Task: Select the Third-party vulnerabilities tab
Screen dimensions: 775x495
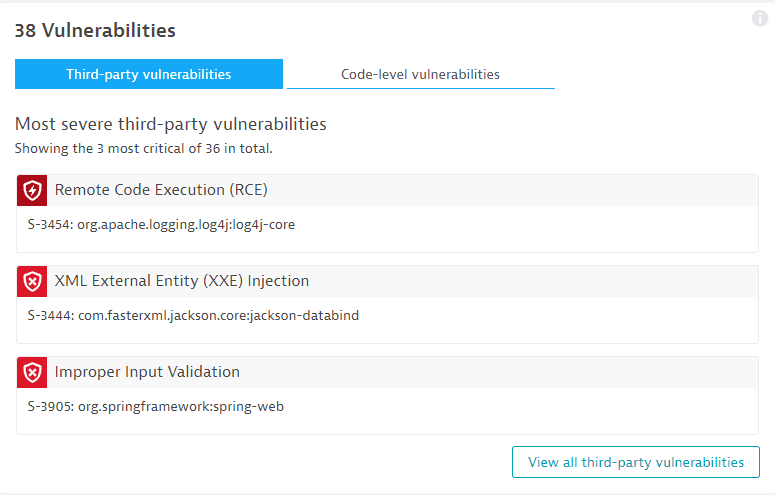Action: (x=149, y=74)
